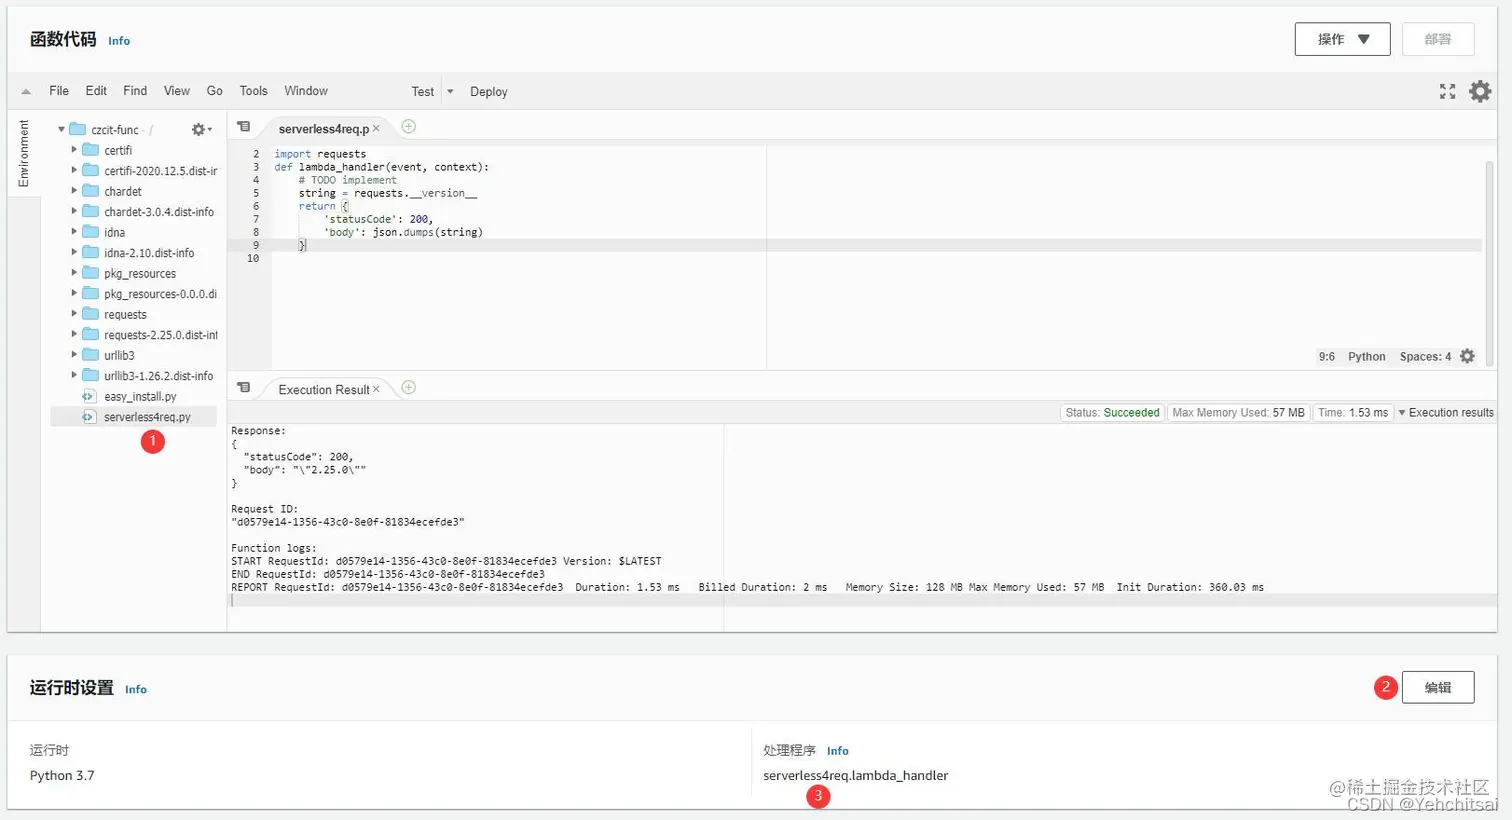The height and width of the screenshot is (820, 1512).
Task: Click the Python 3.7 runtime value
Action: click(62, 776)
